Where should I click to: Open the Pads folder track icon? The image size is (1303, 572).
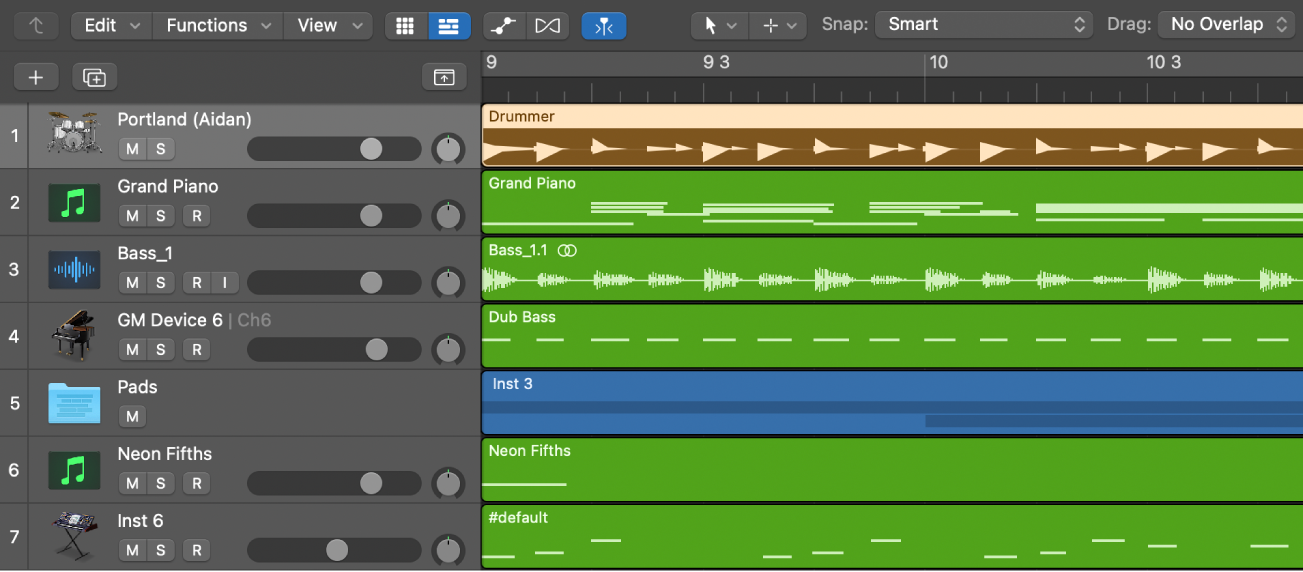(74, 403)
